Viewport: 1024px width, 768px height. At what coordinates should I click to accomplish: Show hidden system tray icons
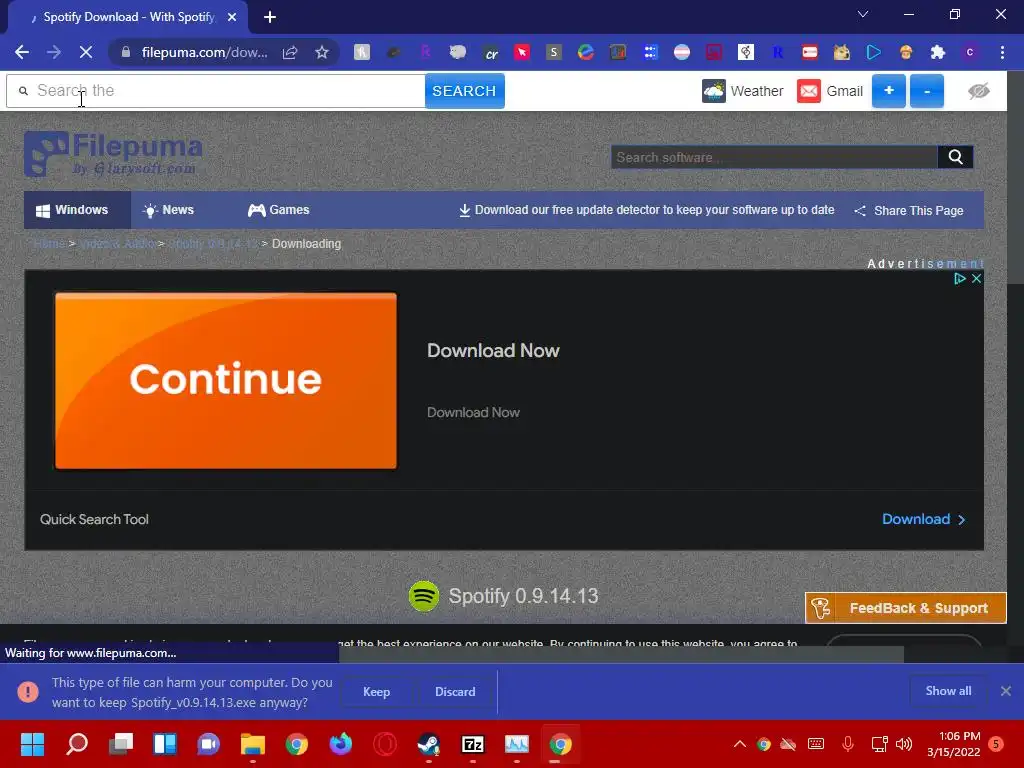point(739,744)
